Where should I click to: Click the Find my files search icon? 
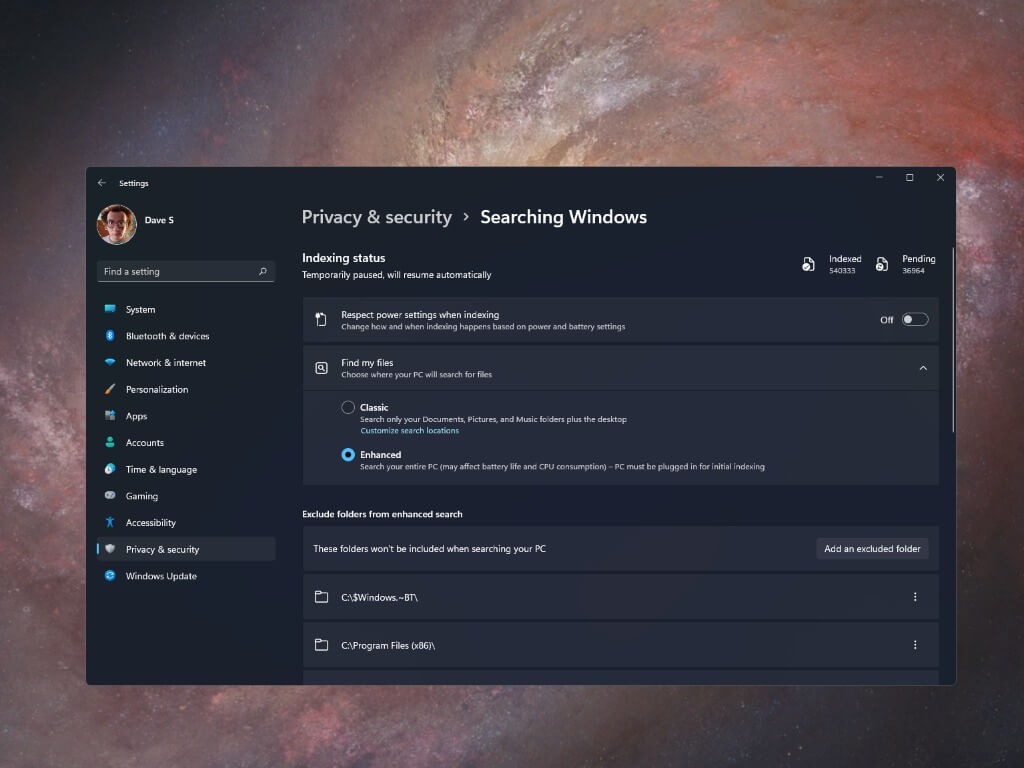[321, 368]
